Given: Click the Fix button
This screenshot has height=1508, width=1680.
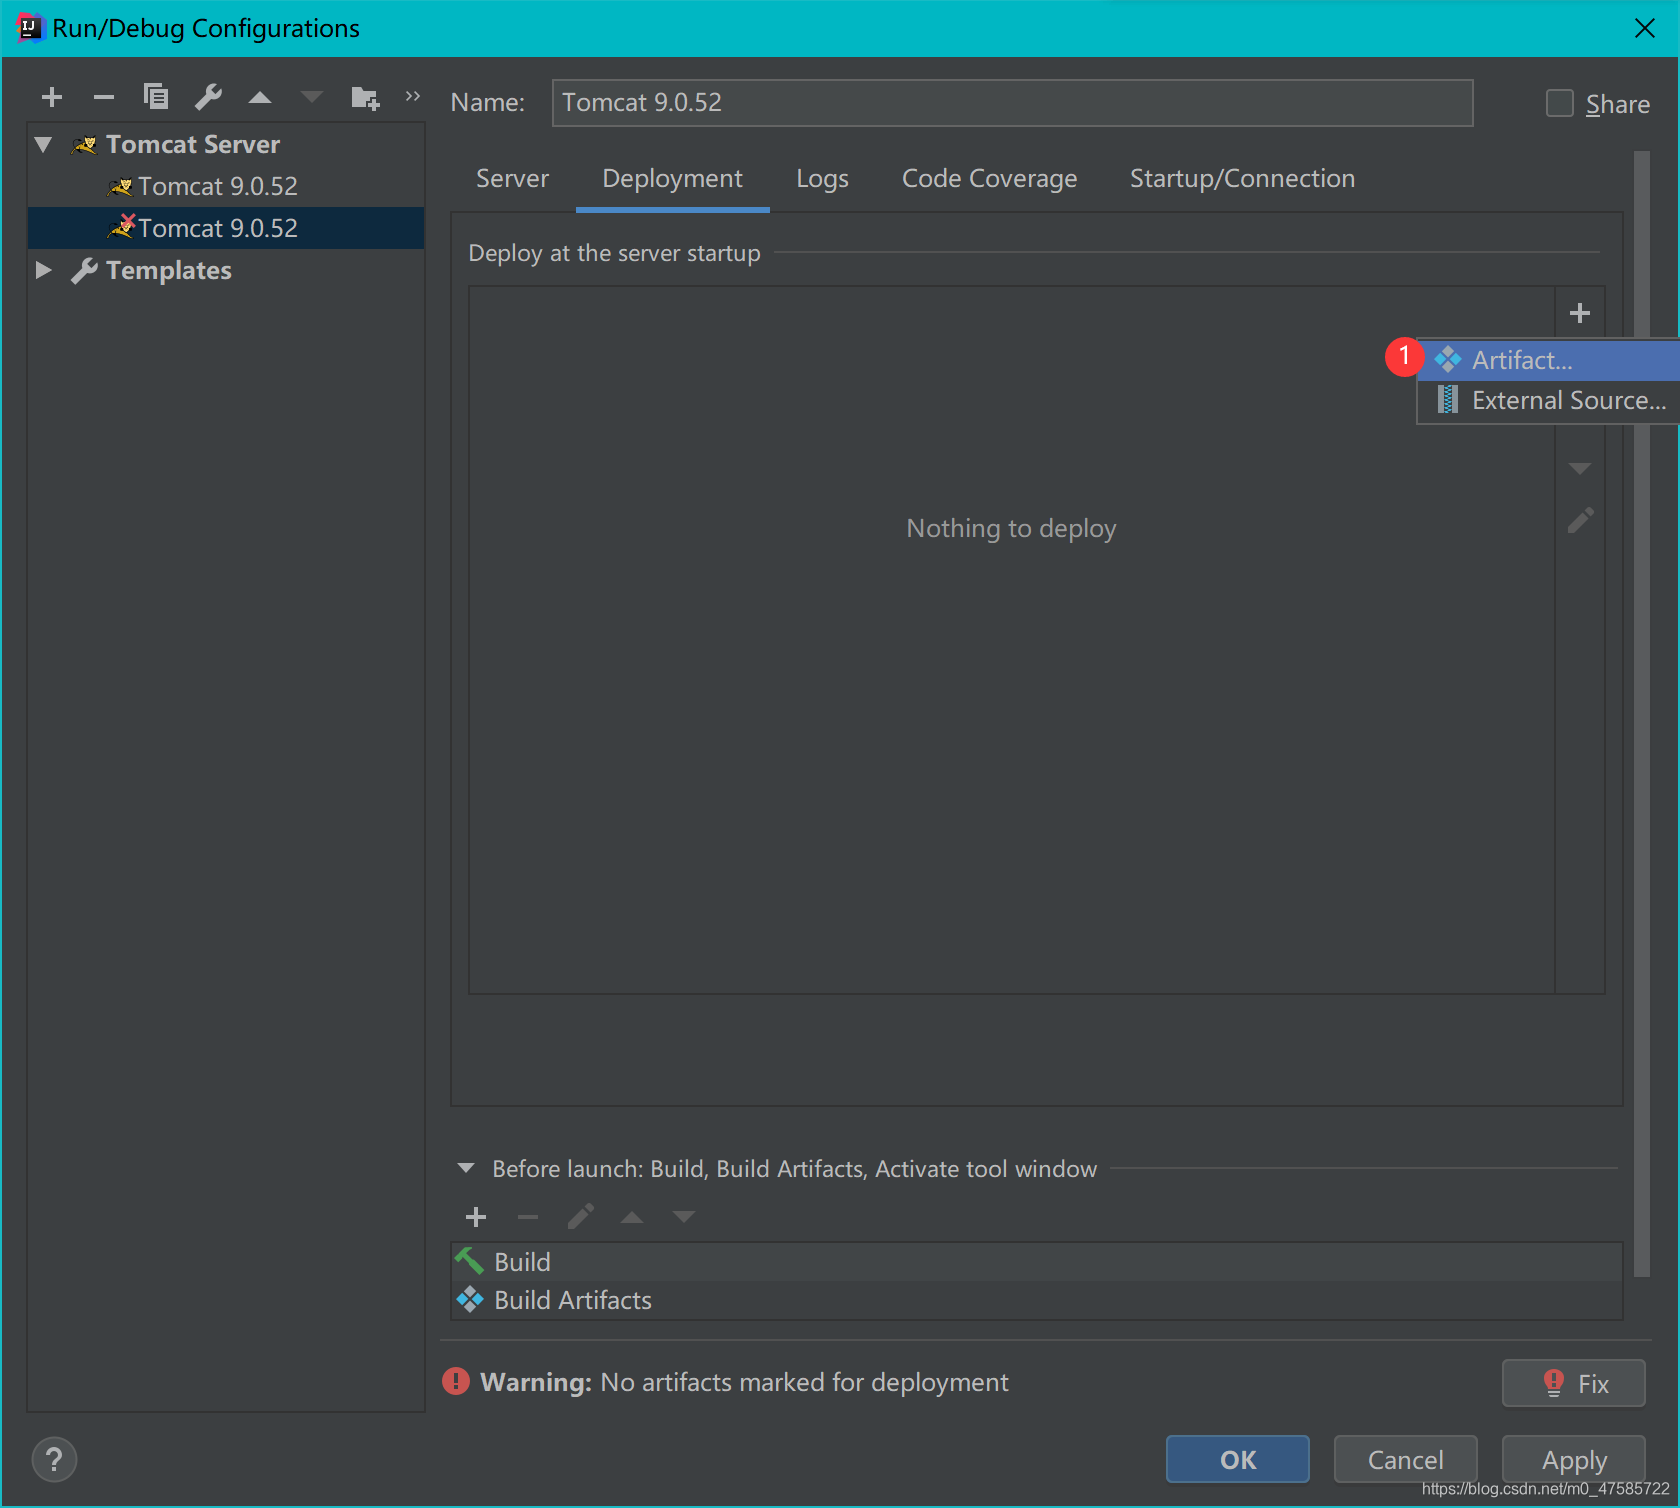Looking at the screenshot, I should 1573,1383.
